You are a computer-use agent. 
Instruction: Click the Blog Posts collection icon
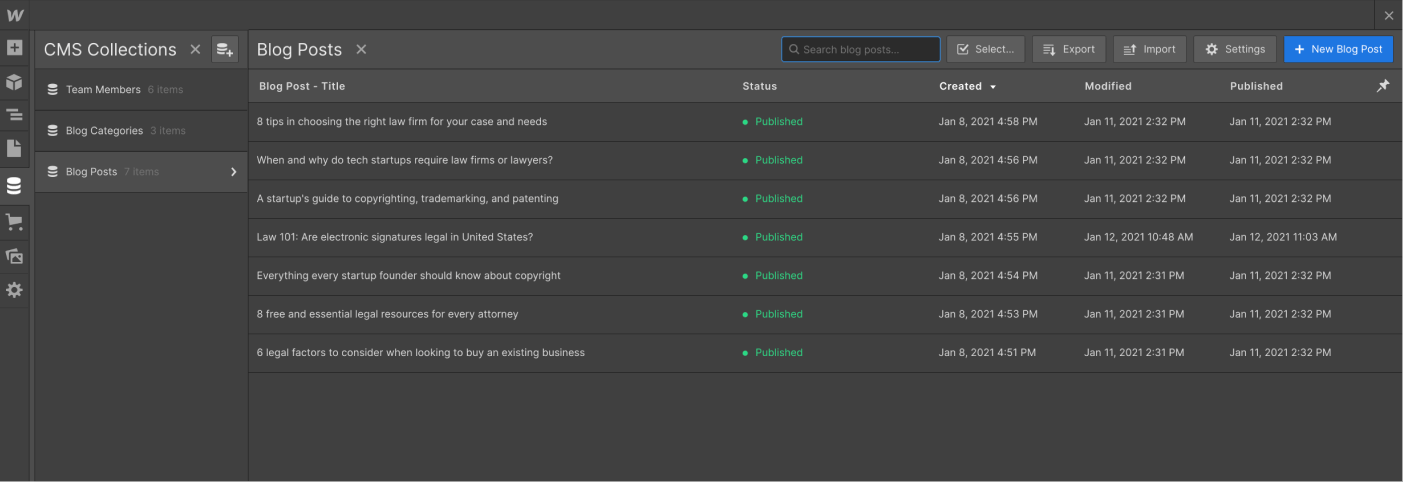tap(53, 172)
